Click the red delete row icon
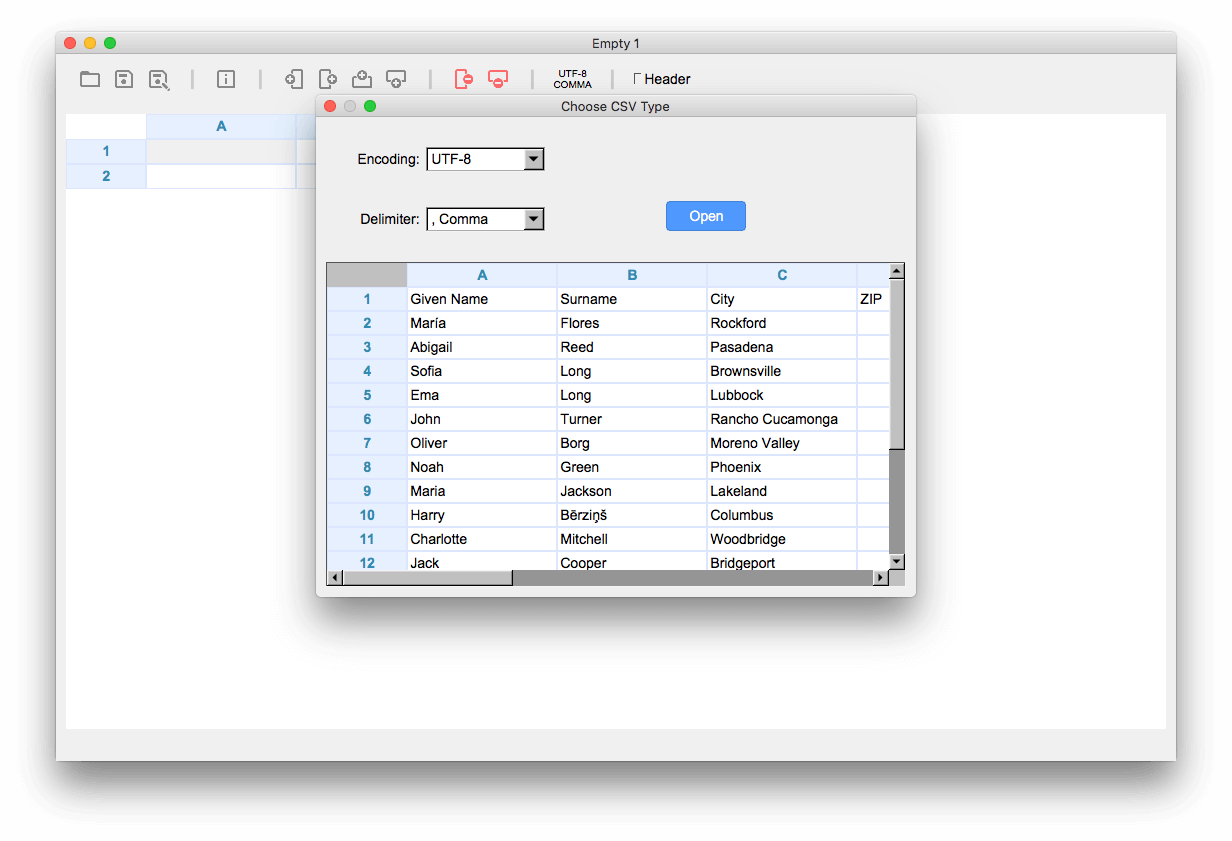The width and height of the screenshot is (1232, 841). [x=498, y=79]
